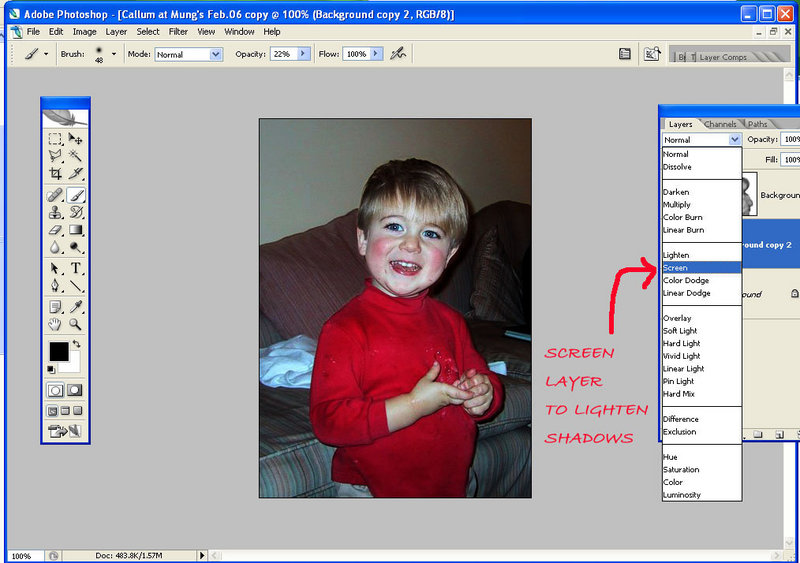800x563 pixels.
Task: Open the status bar info arrow
Action: tap(202, 555)
